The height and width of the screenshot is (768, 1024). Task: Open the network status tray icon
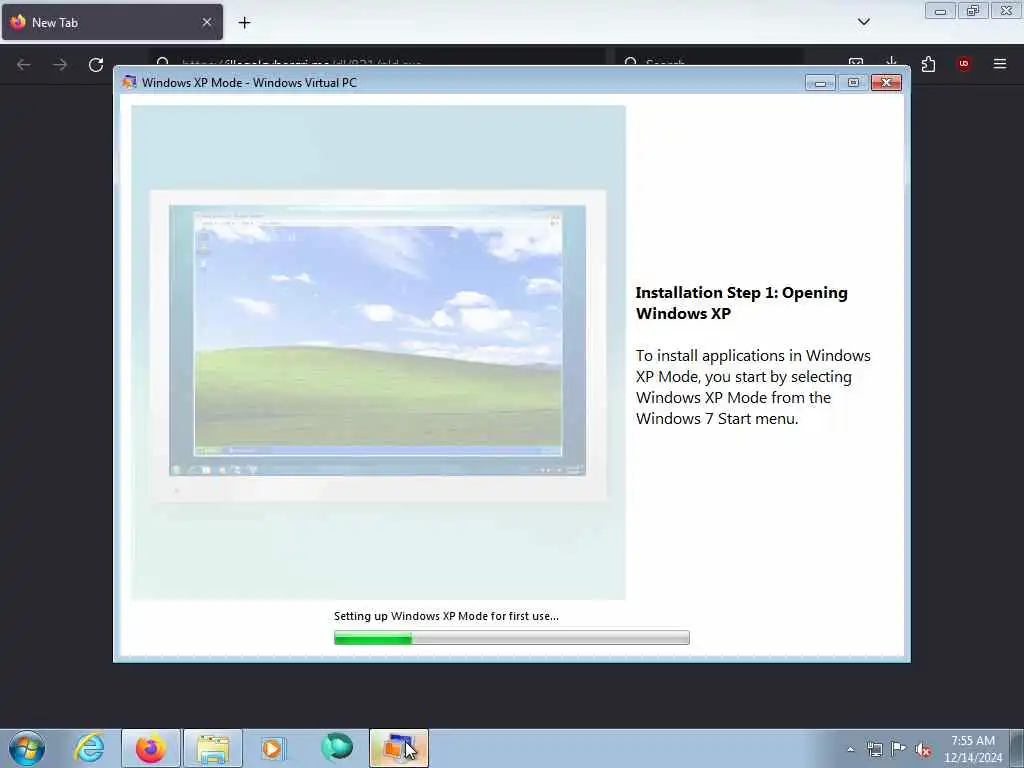click(874, 750)
